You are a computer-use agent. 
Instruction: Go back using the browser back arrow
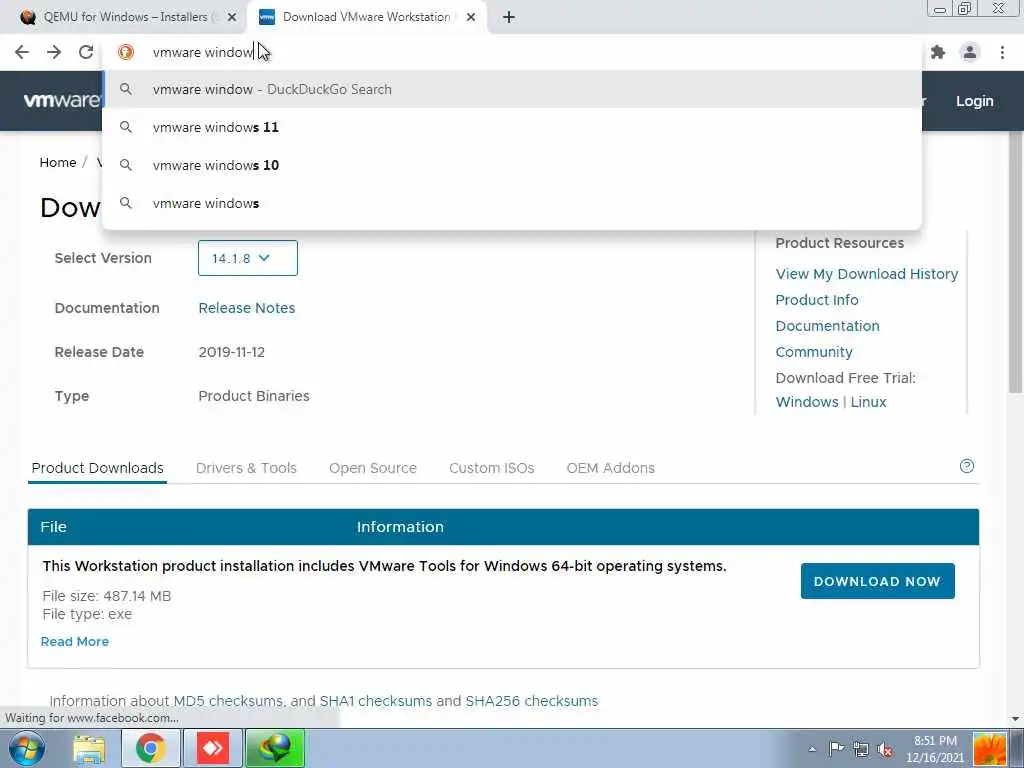pos(22,52)
